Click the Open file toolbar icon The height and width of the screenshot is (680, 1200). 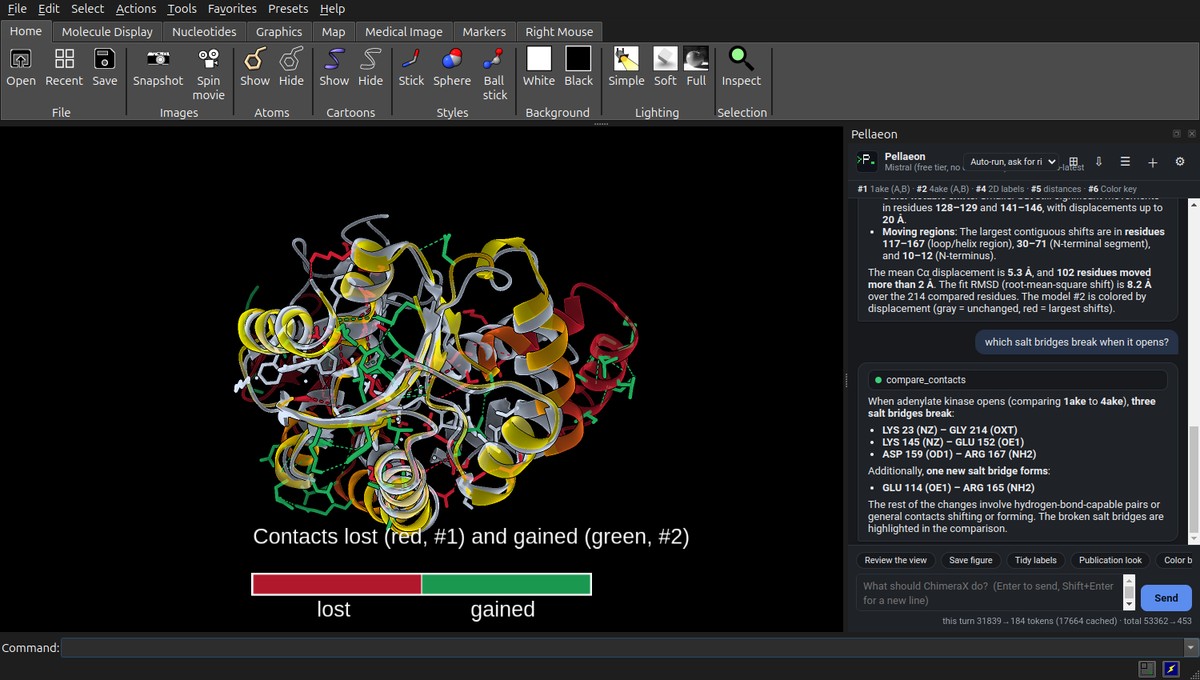[x=20, y=59]
